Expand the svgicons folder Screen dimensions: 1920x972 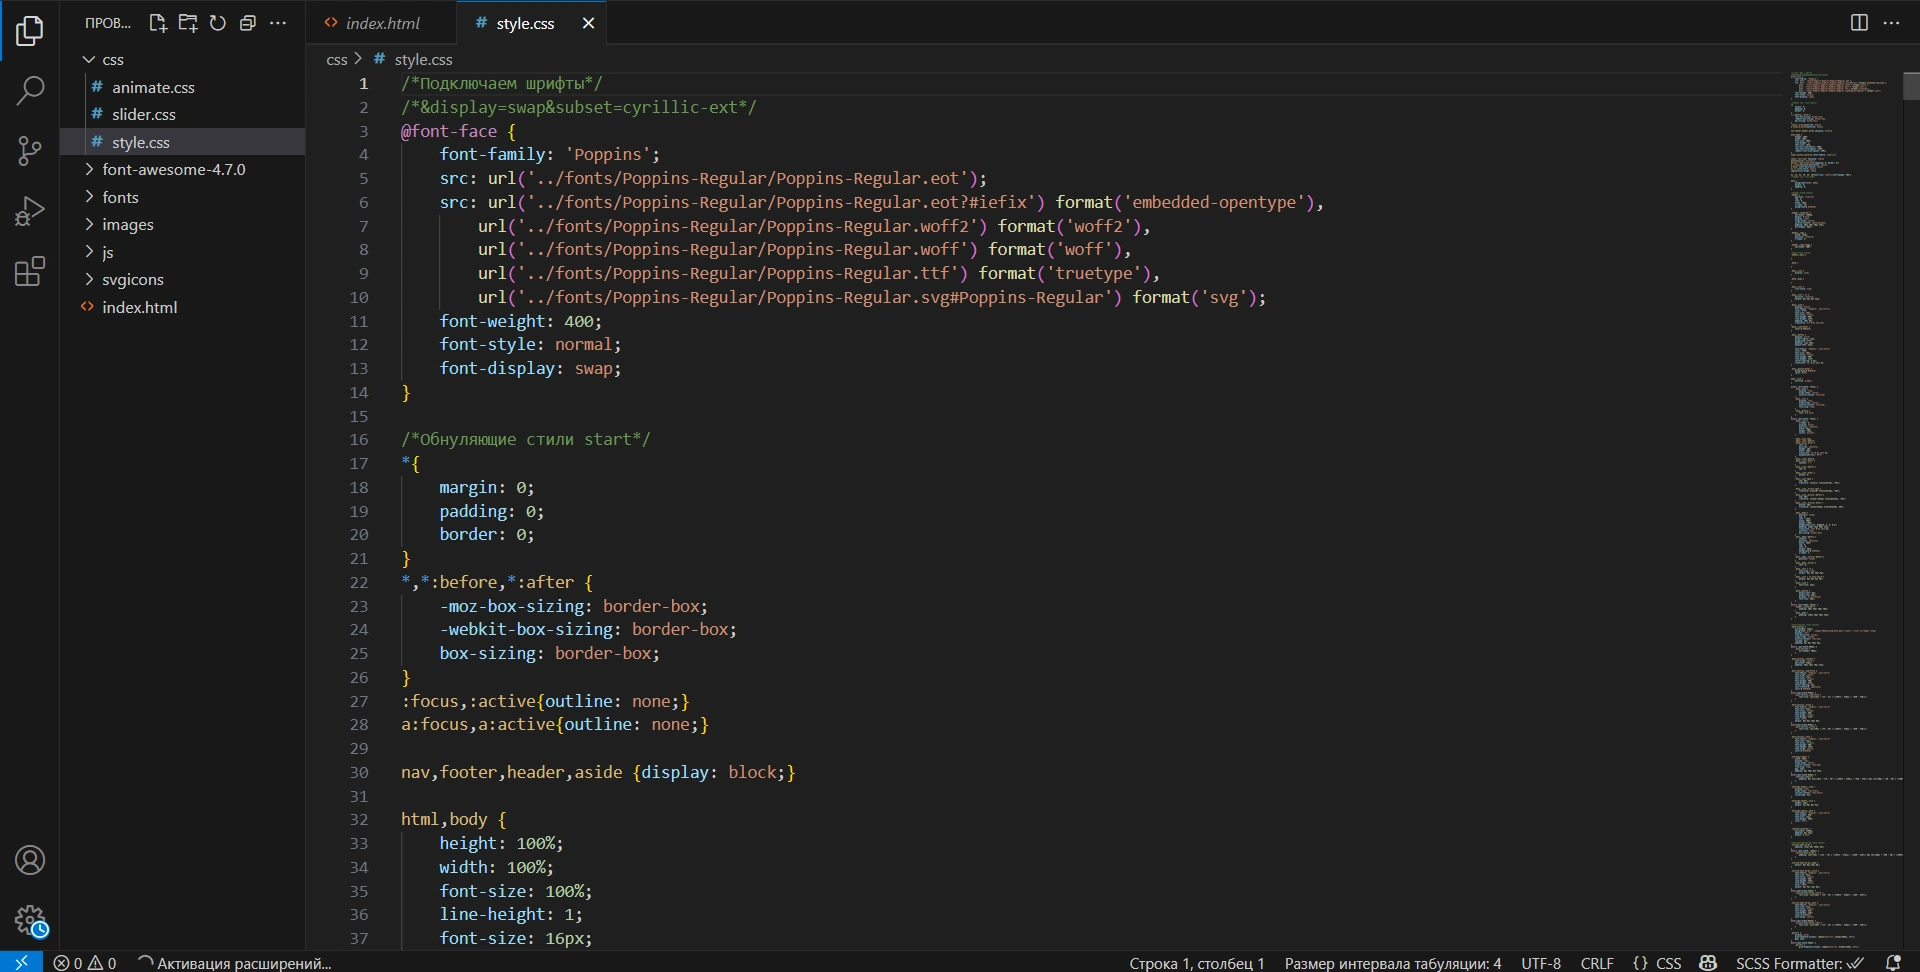[x=132, y=280]
